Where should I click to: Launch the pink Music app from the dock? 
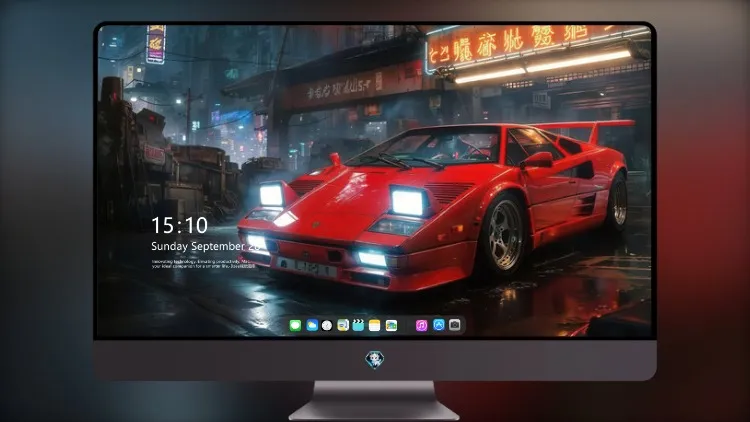pos(421,325)
